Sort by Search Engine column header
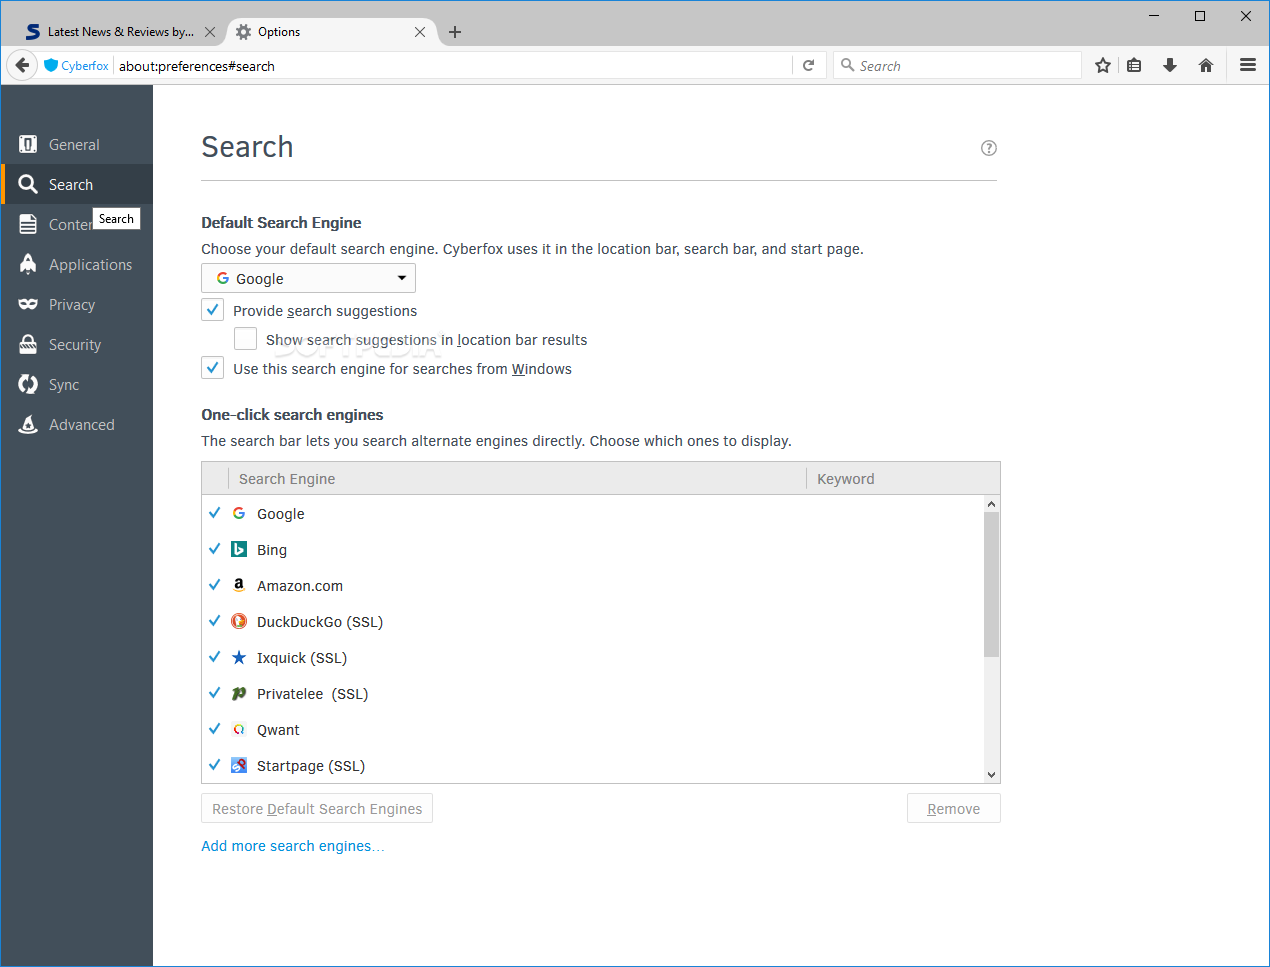Viewport: 1270px width, 967px height. (x=518, y=479)
